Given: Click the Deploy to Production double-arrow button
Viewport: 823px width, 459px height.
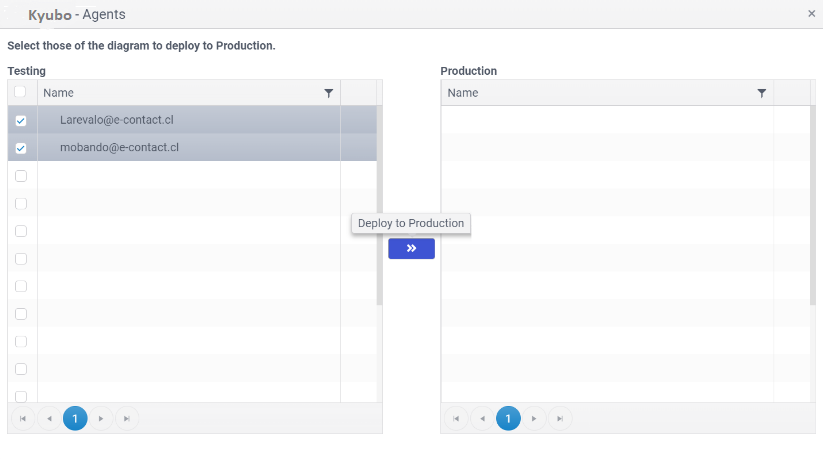Looking at the screenshot, I should tap(411, 249).
